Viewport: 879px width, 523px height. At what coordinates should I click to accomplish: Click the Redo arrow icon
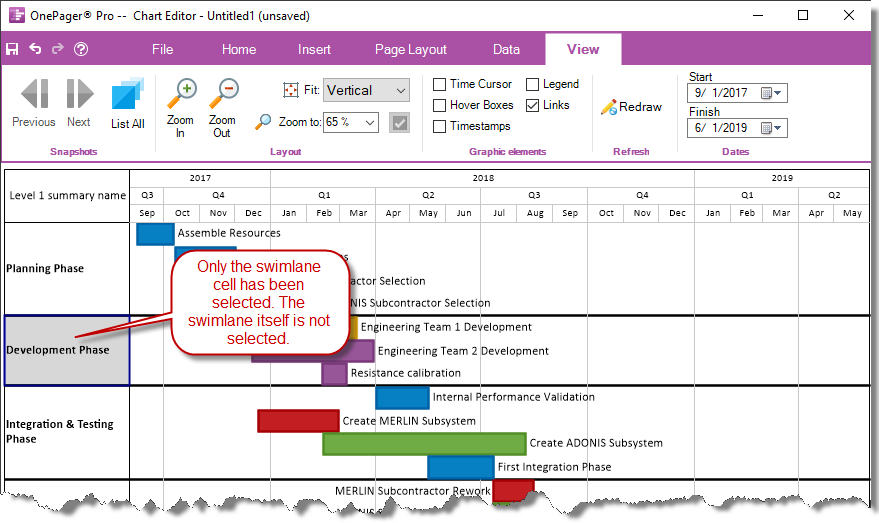pyautogui.click(x=57, y=49)
